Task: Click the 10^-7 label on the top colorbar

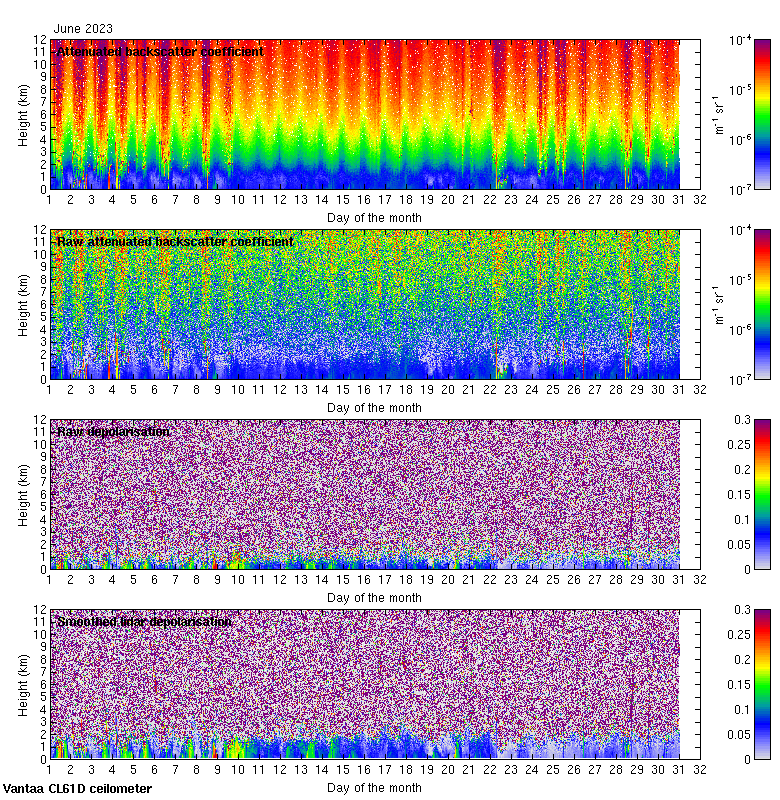Action: (x=740, y=189)
